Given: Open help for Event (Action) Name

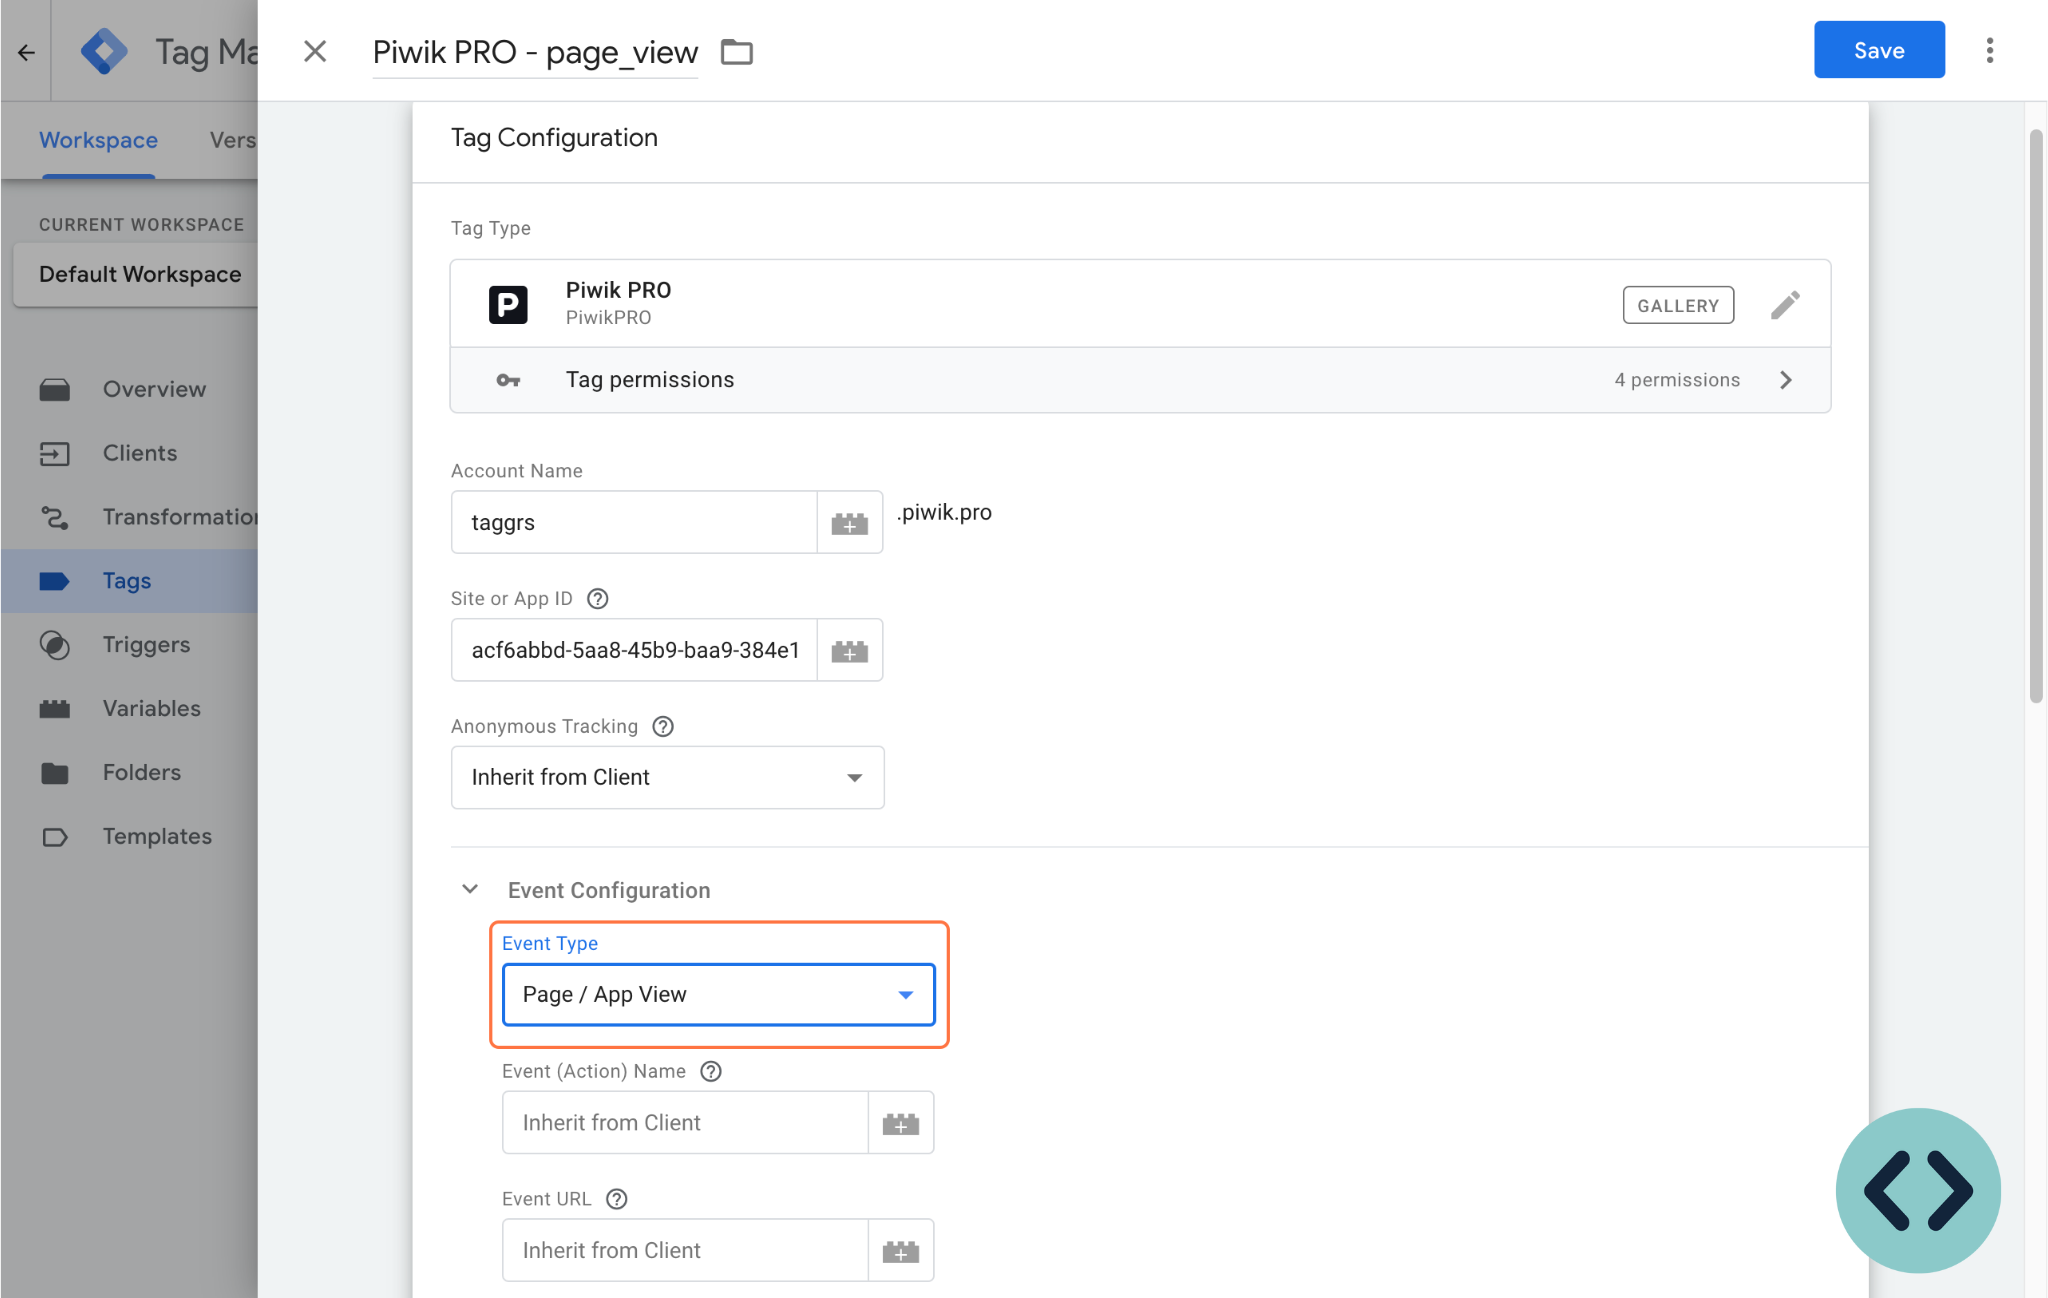Looking at the screenshot, I should (x=711, y=1072).
